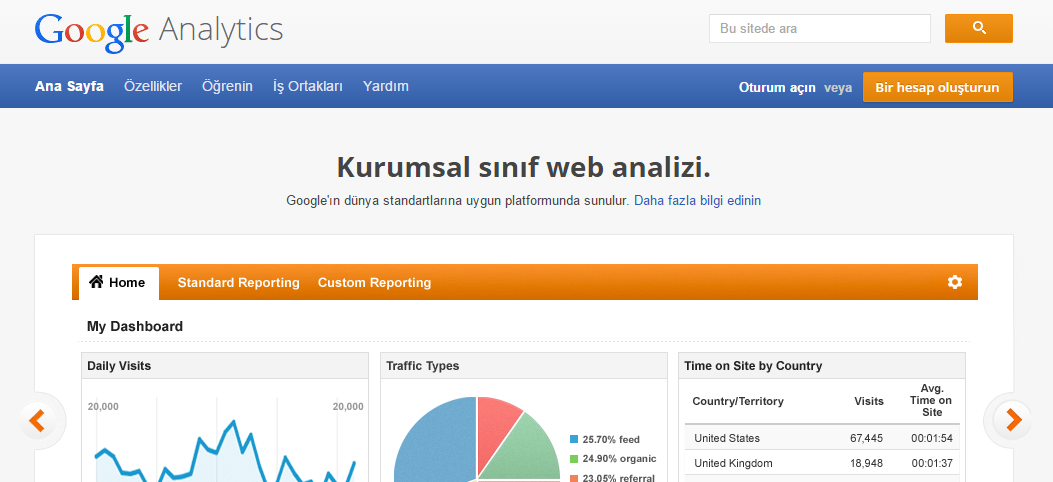Click 'Avg. Time on Site' column header

click(932, 401)
